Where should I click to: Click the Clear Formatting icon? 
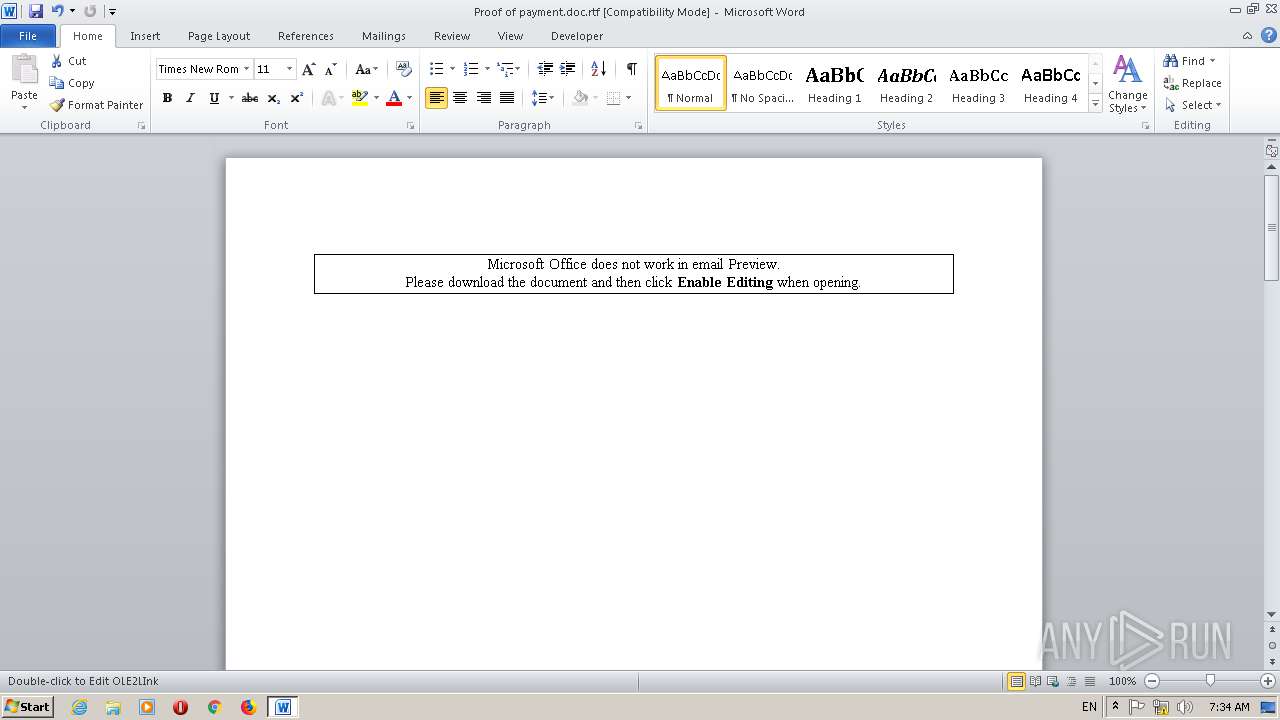403,69
